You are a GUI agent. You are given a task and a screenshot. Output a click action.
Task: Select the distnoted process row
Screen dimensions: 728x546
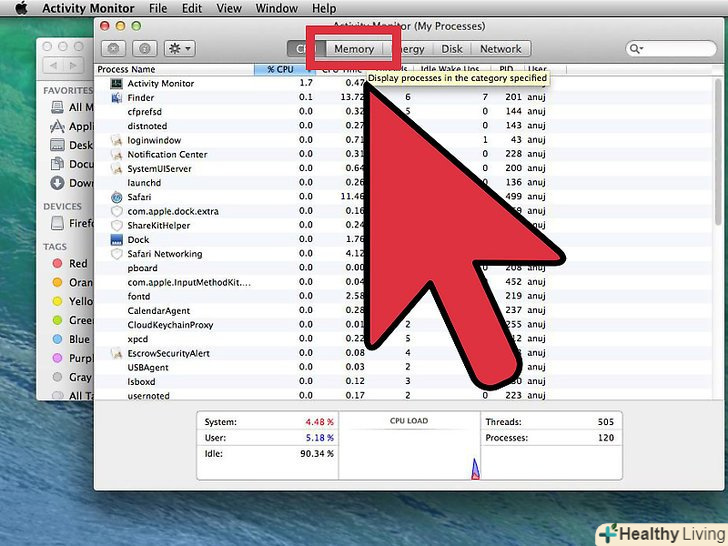tap(403, 126)
